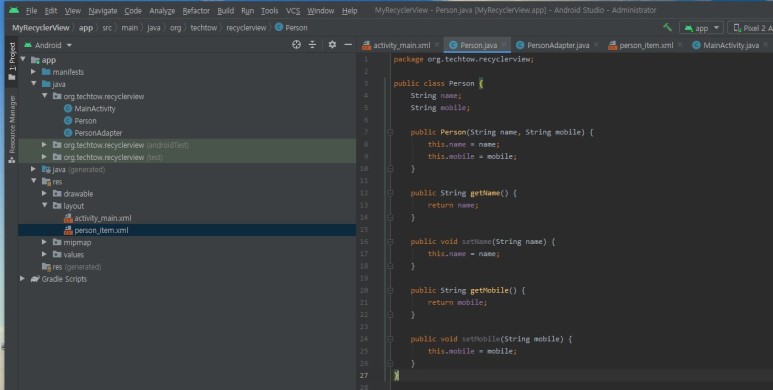The height and width of the screenshot is (390, 773).
Task: Open the View menu
Action: (x=72, y=10)
